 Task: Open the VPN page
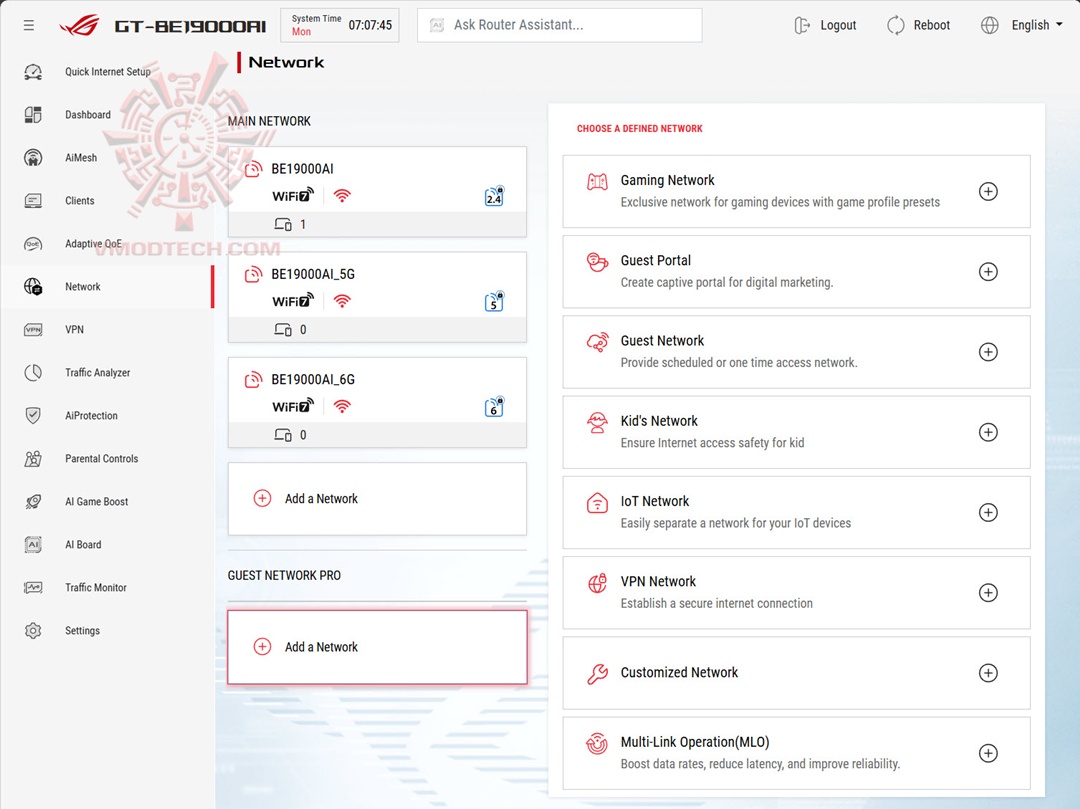pos(74,330)
